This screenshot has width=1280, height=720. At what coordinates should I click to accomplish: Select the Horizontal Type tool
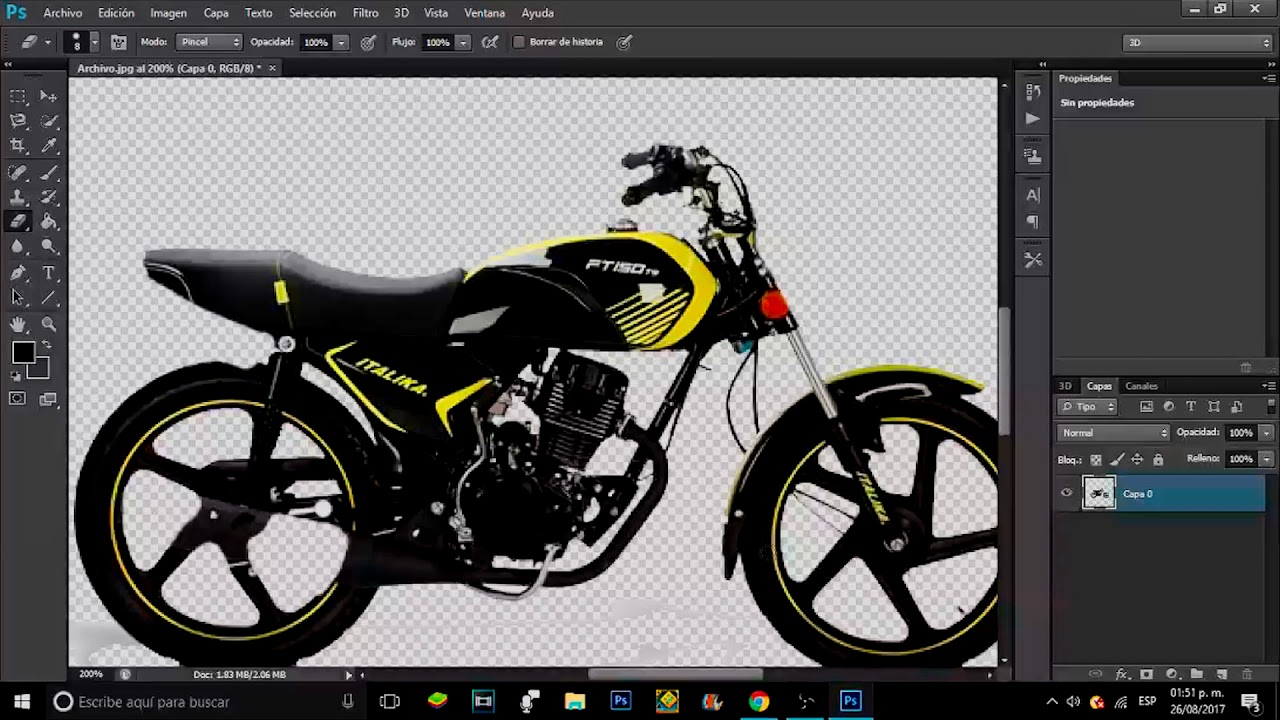click(48, 273)
